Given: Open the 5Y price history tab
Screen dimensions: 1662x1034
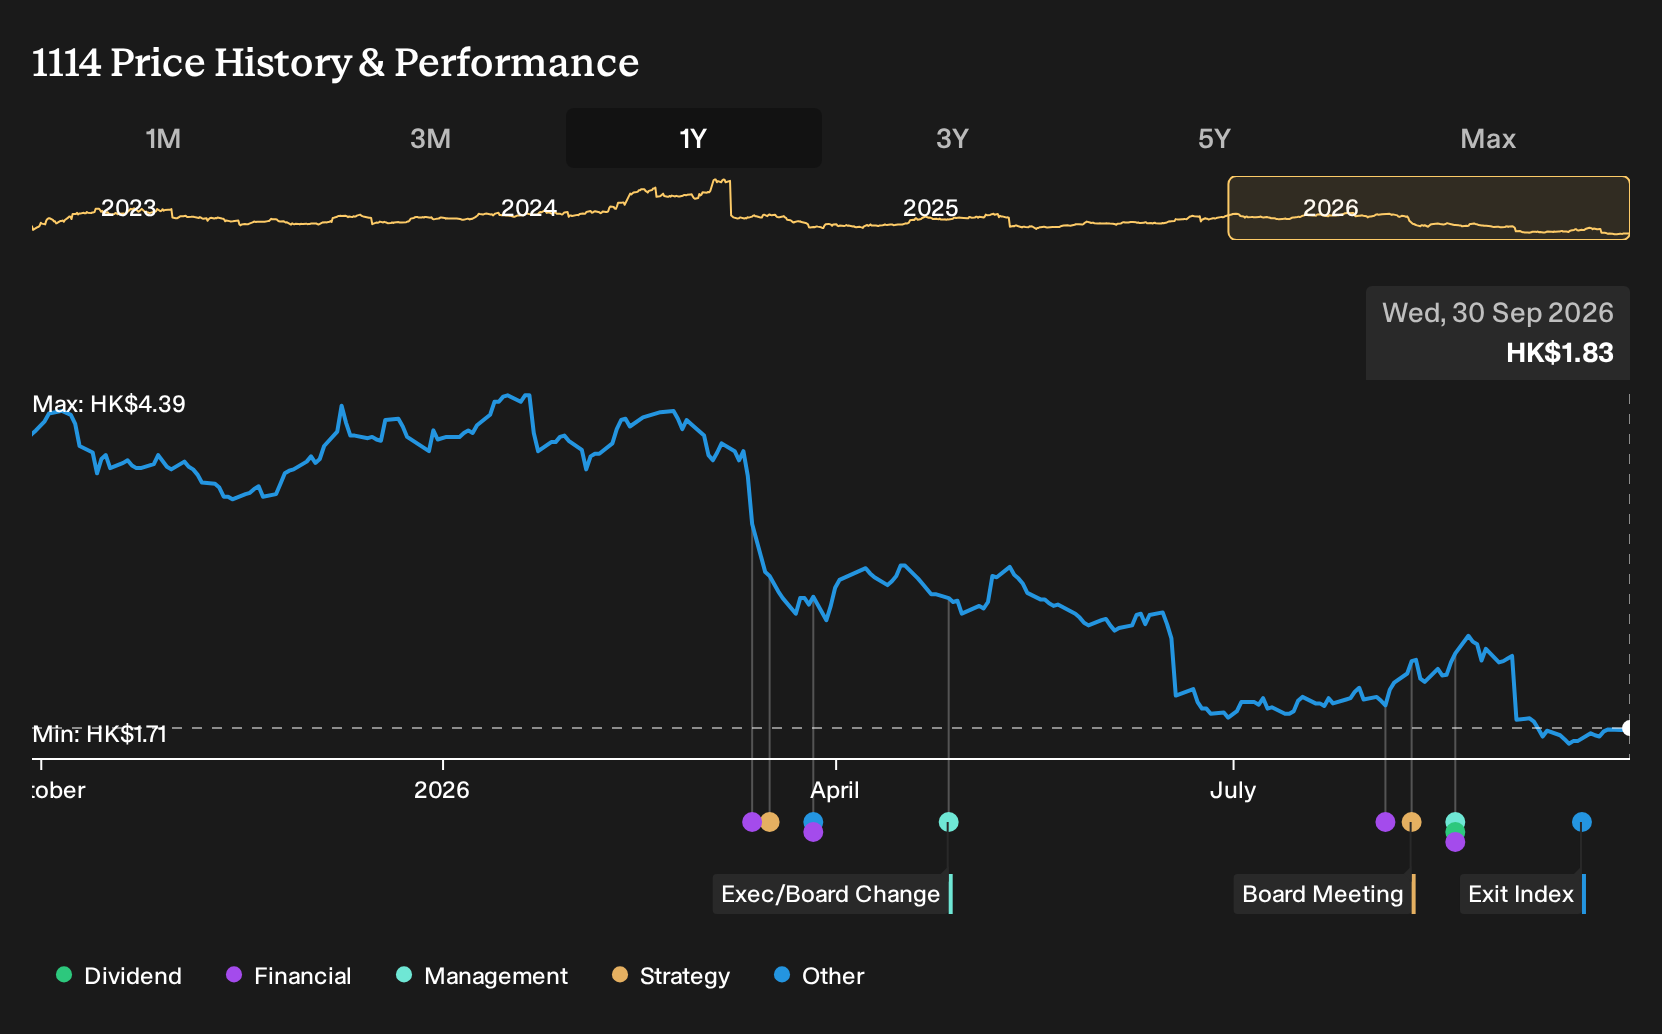Looking at the screenshot, I should tap(1214, 138).
